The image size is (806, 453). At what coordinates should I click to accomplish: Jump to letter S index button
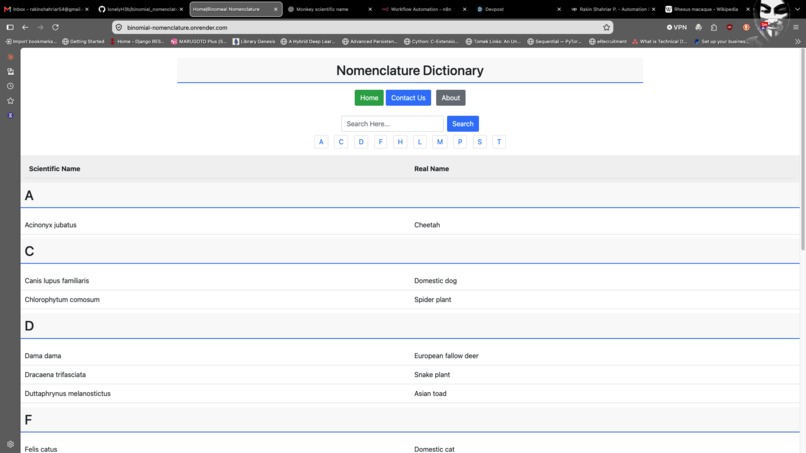click(x=480, y=142)
